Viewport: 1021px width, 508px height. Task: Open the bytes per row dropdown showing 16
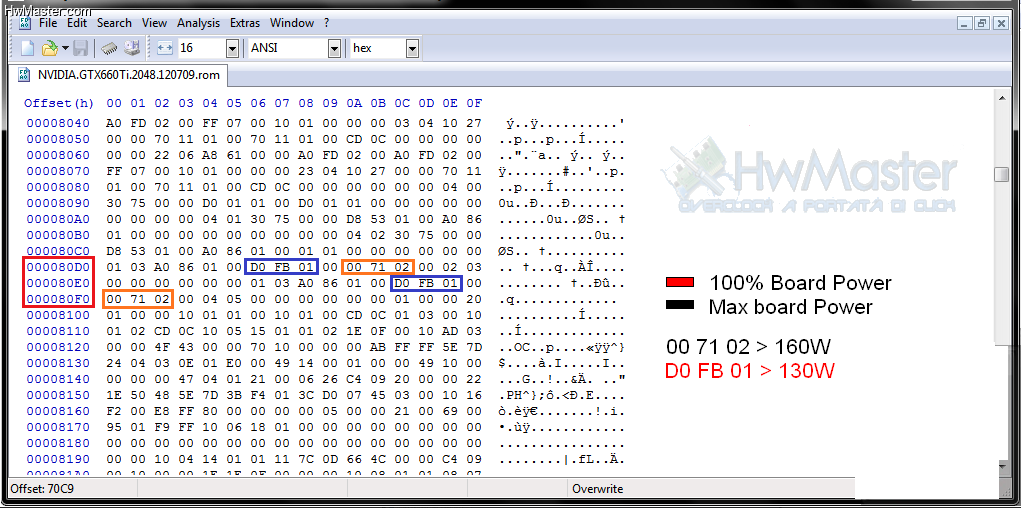pos(232,48)
